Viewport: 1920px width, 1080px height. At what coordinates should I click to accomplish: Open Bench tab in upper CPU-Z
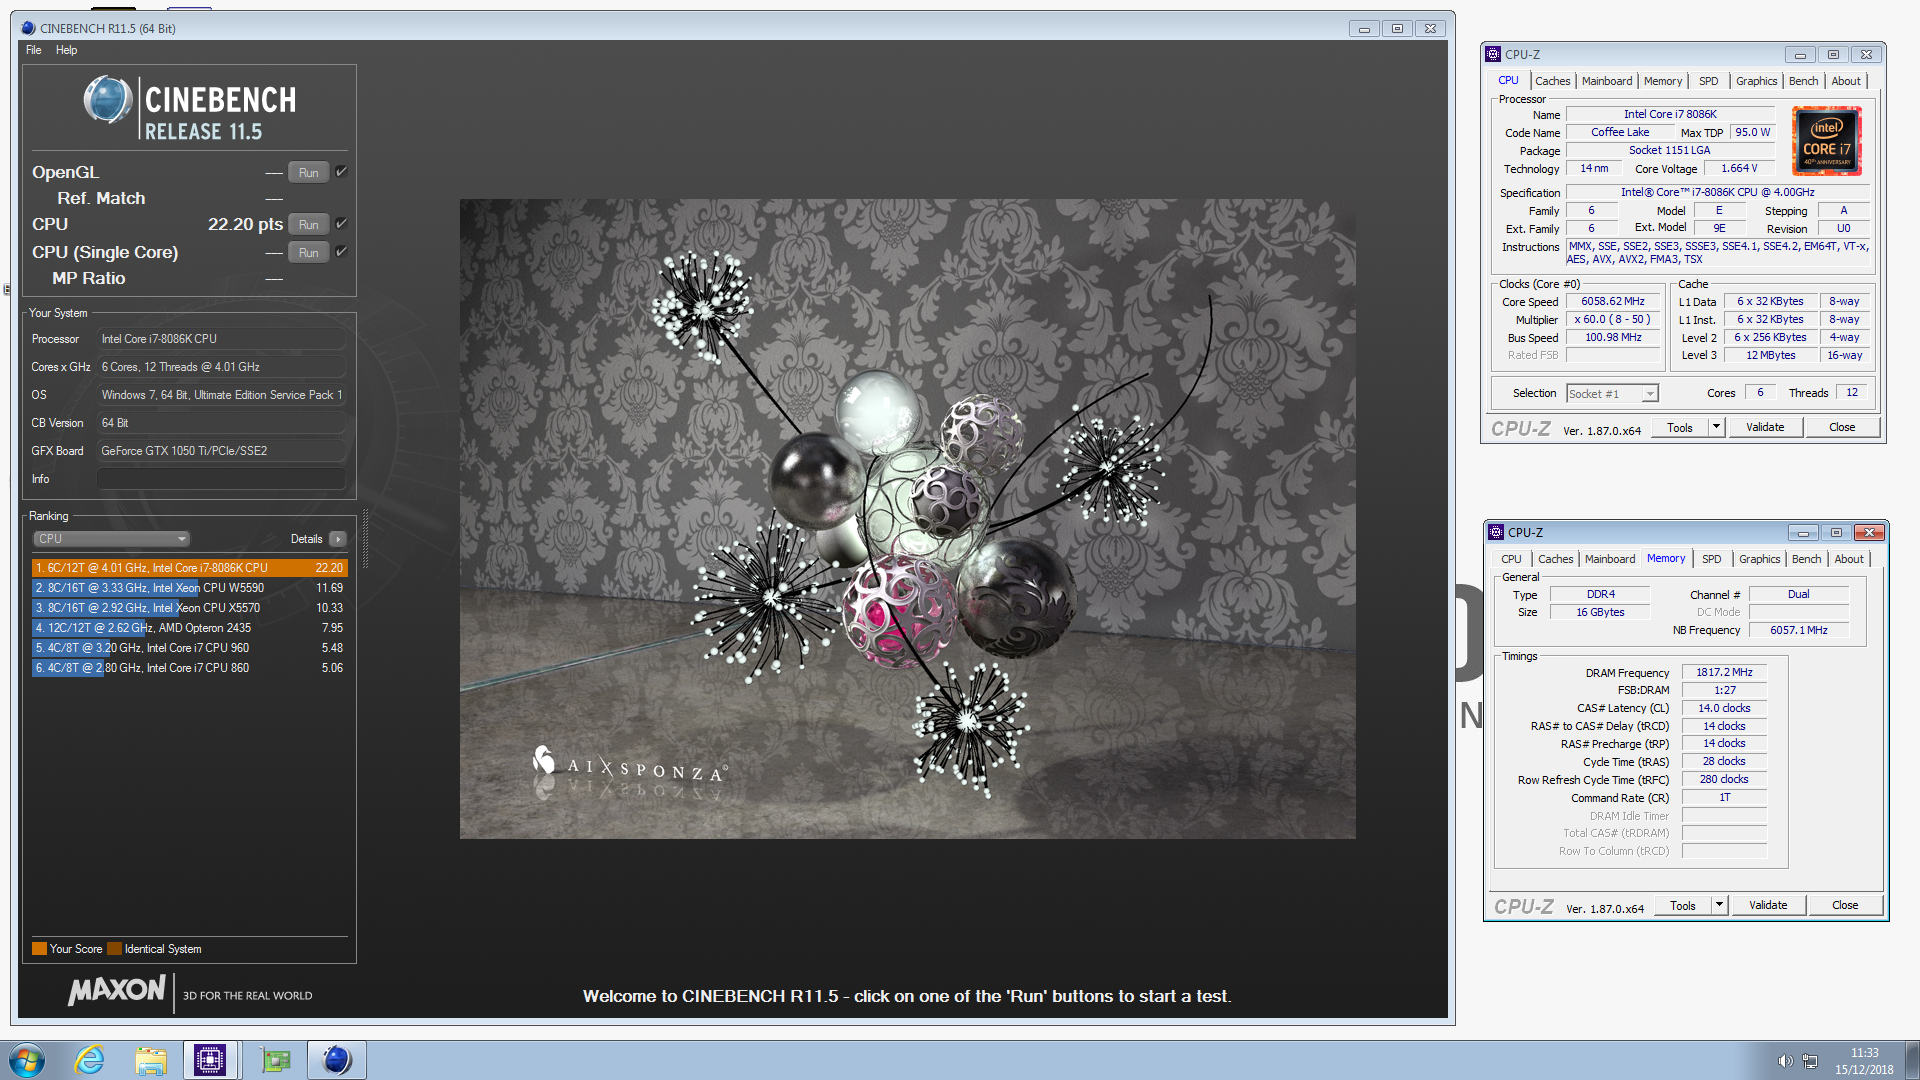pyautogui.click(x=1804, y=81)
